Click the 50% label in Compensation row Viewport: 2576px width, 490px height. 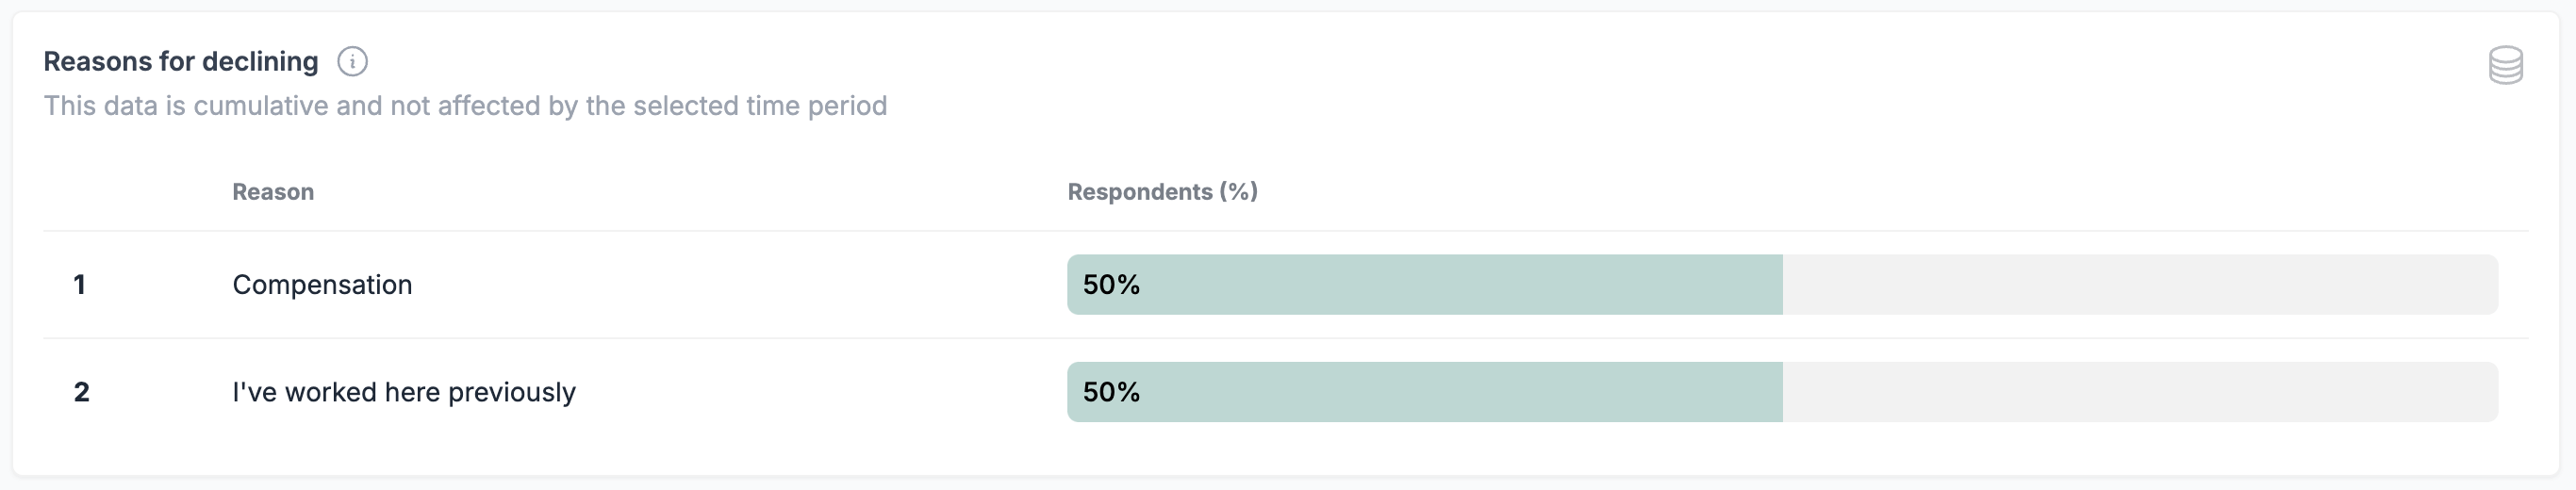(x=1111, y=285)
